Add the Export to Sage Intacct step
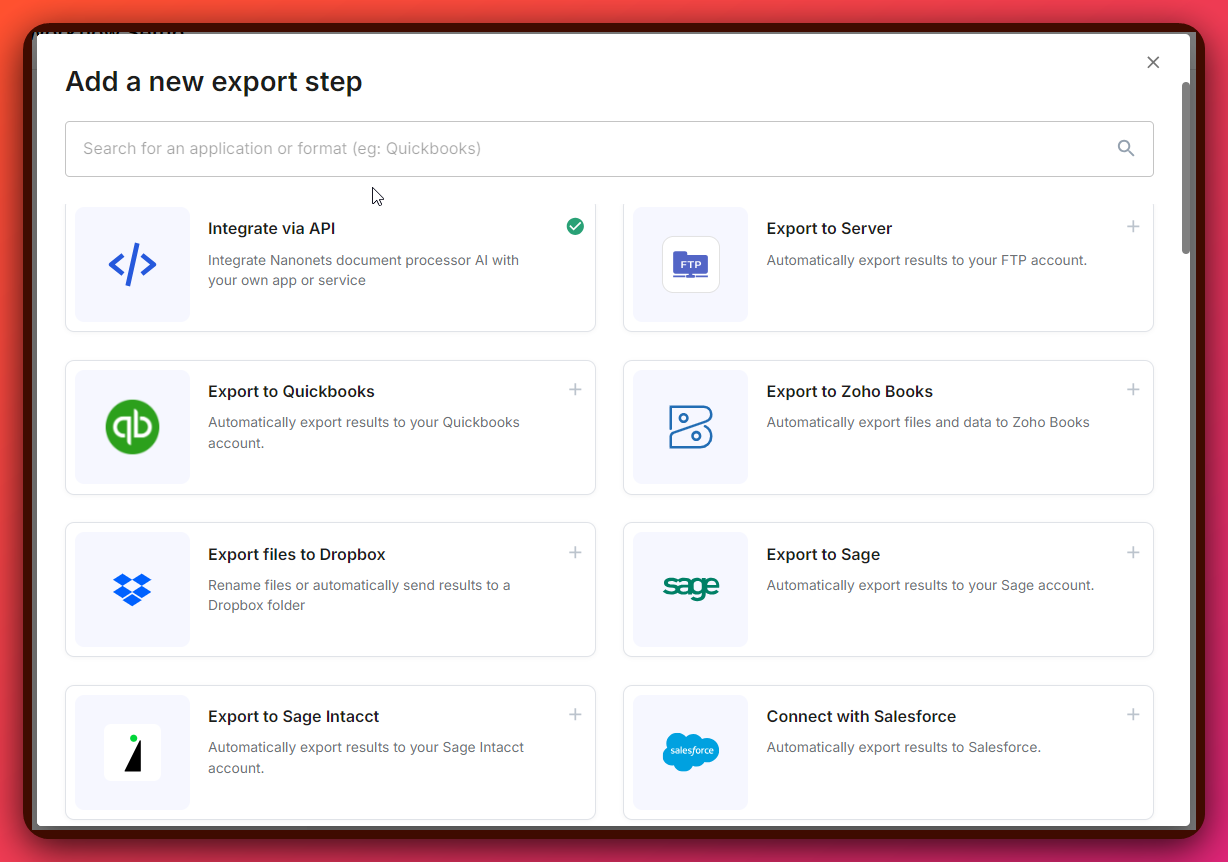Image resolution: width=1228 pixels, height=862 pixels. pyautogui.click(x=575, y=715)
